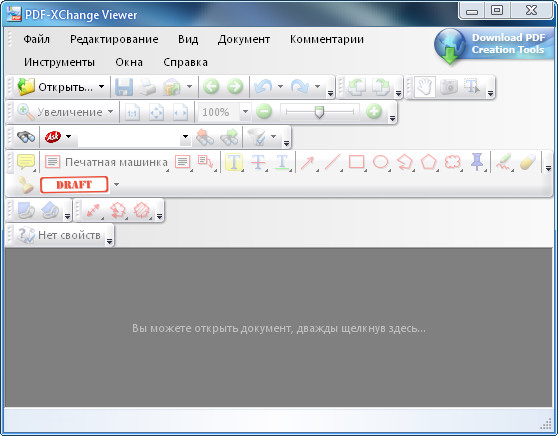558x436 pixels.
Task: Click the find previous binoculars icon
Action: pos(204,137)
